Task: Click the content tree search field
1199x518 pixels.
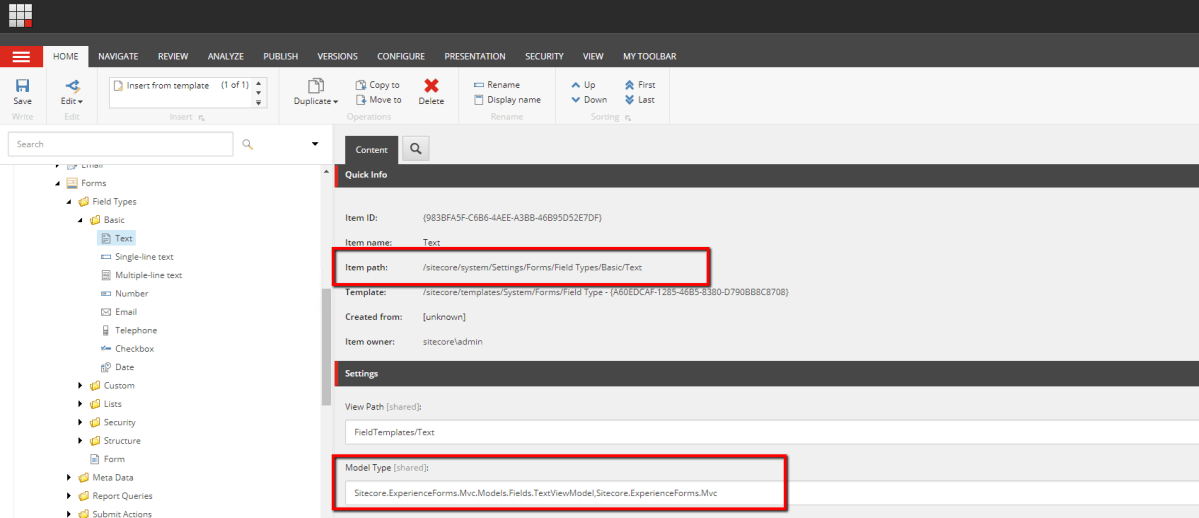Action: [x=120, y=144]
